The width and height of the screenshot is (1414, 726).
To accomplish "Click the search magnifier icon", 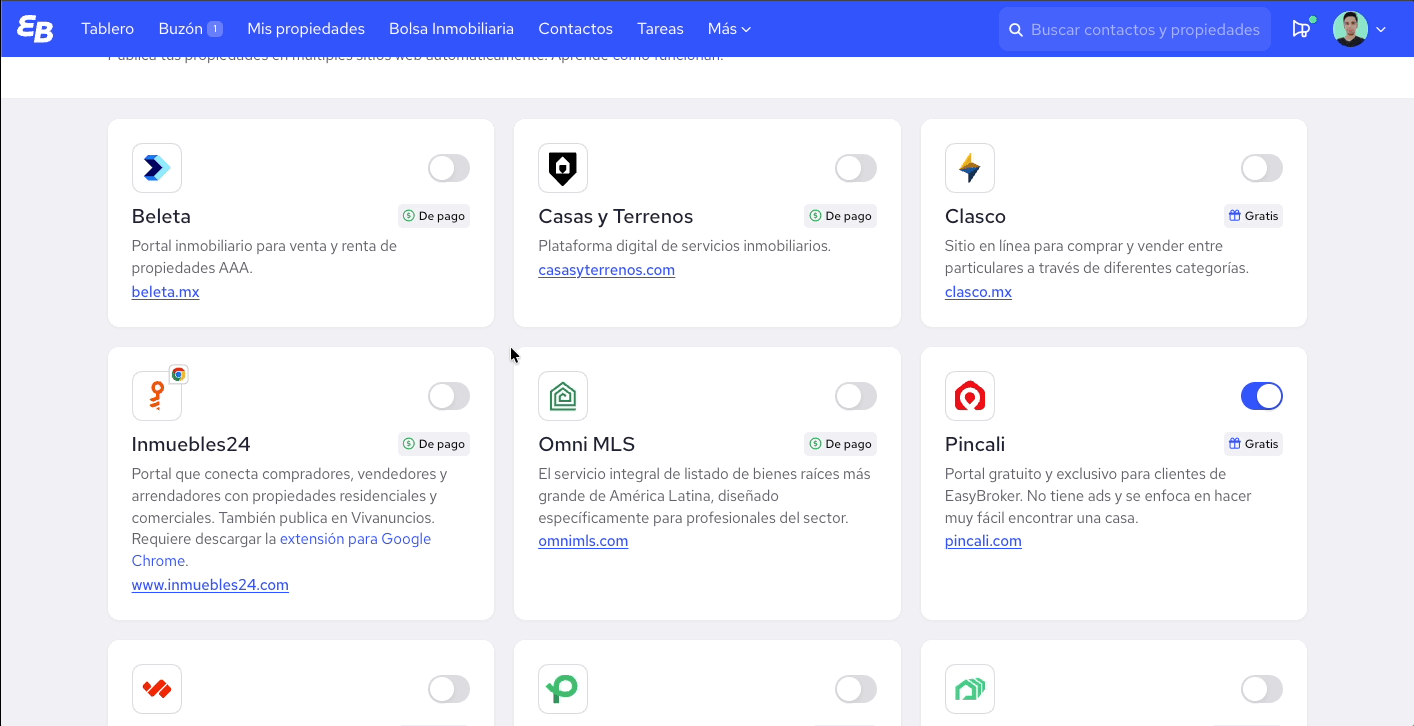I will (x=1015, y=30).
